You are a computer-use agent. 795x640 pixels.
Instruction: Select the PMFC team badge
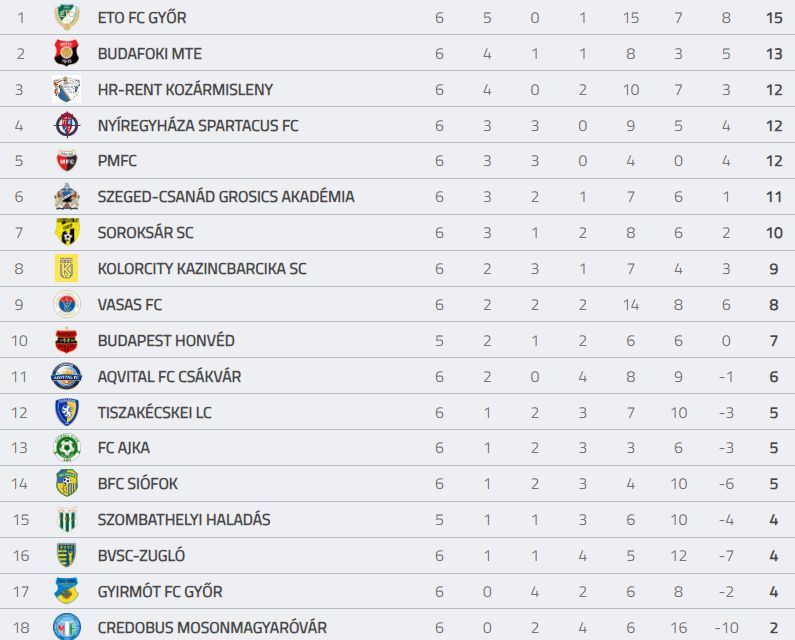click(66, 161)
